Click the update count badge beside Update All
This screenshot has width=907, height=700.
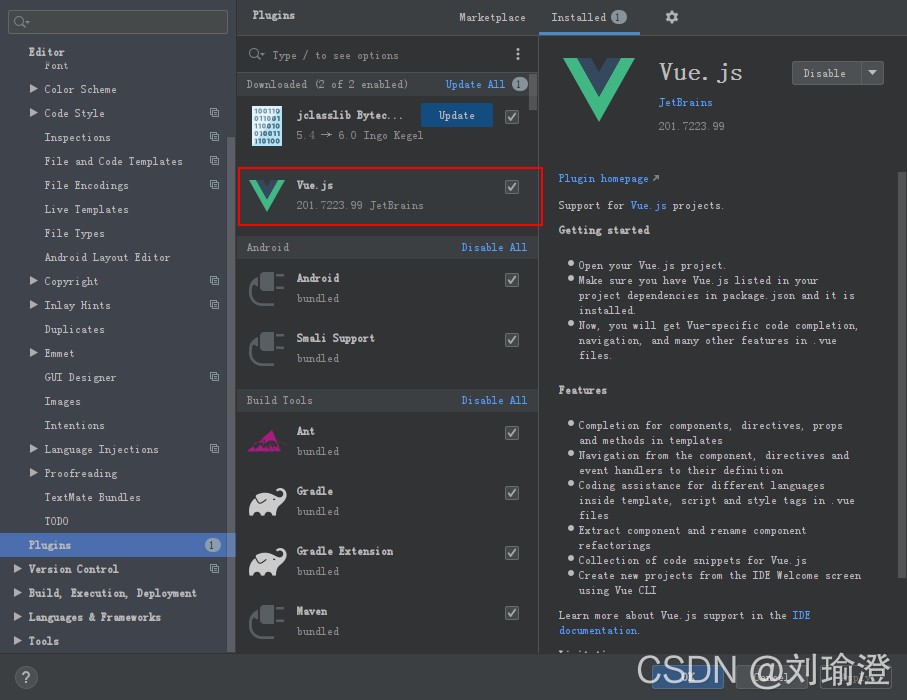click(519, 84)
